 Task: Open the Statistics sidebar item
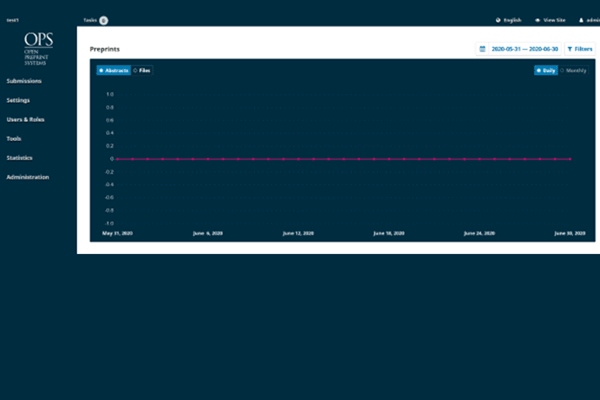pos(20,158)
